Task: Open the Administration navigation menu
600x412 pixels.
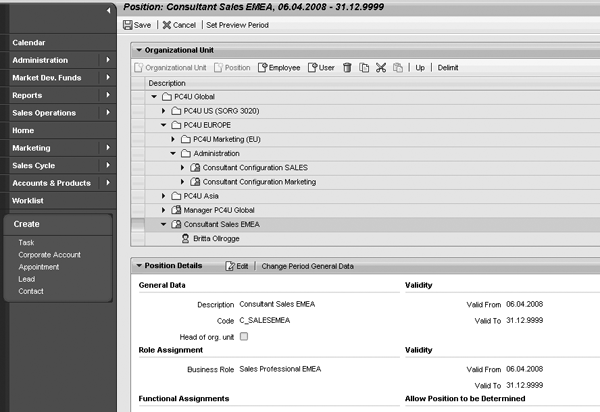Action: click(58, 60)
